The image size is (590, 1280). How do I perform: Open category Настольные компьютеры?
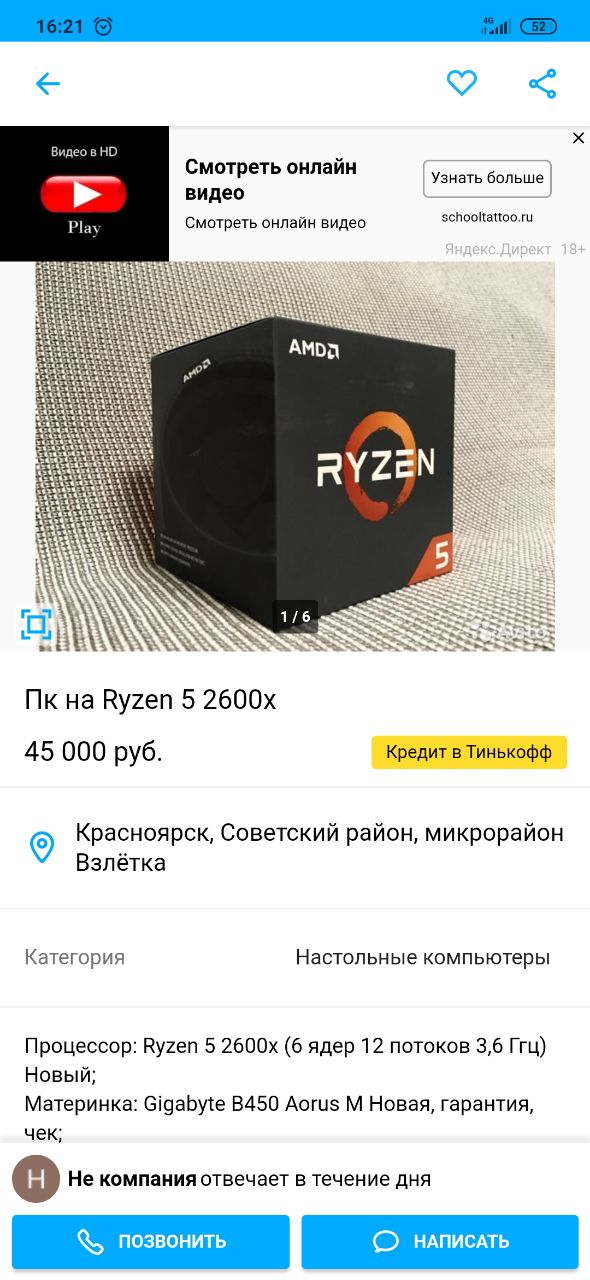click(x=422, y=957)
